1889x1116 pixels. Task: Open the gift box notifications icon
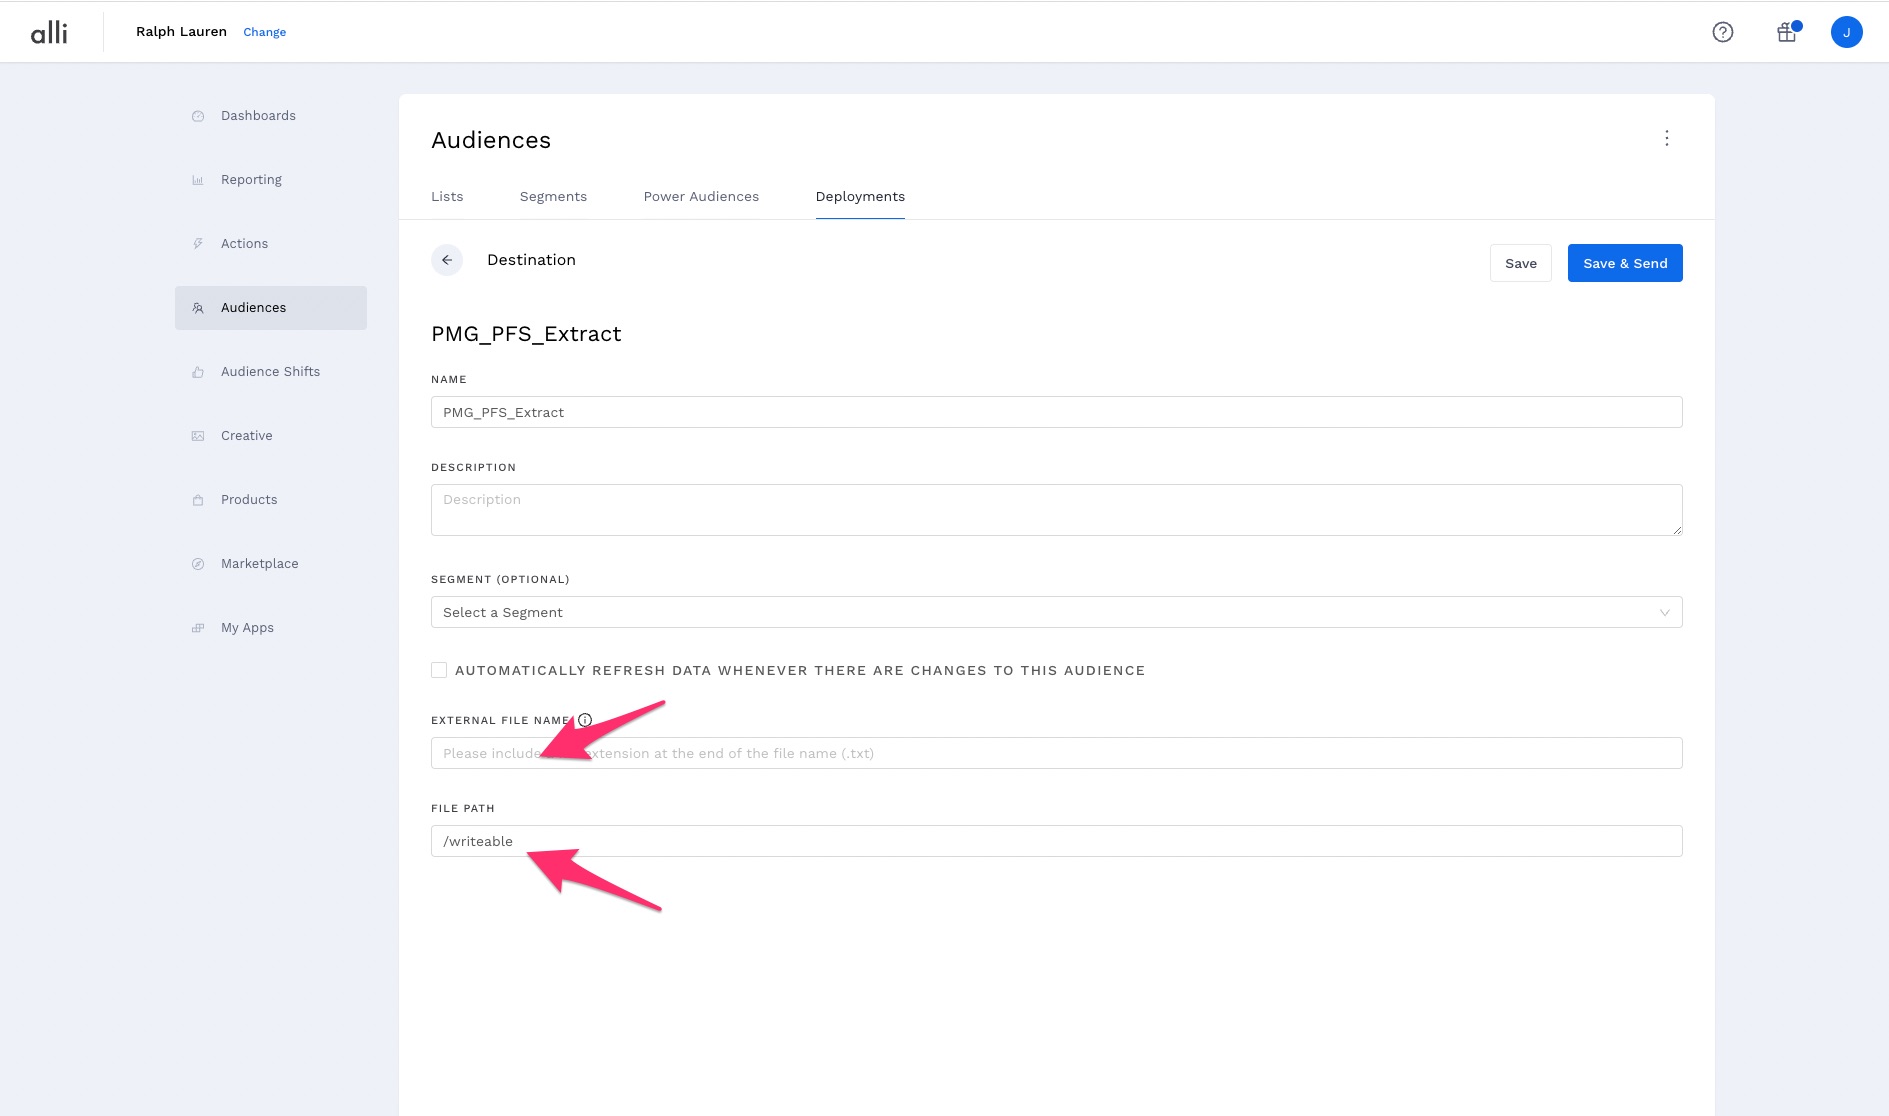(x=1786, y=32)
